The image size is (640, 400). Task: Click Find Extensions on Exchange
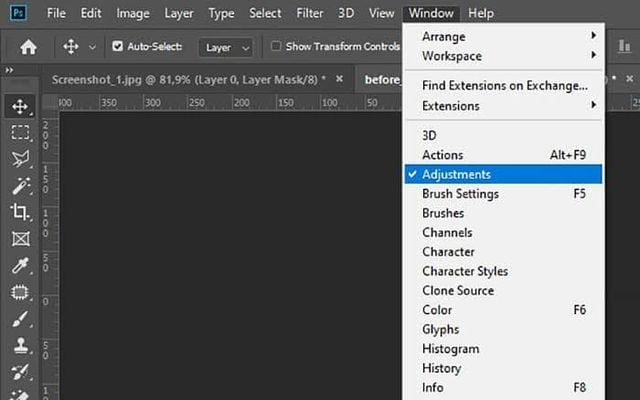click(503, 86)
